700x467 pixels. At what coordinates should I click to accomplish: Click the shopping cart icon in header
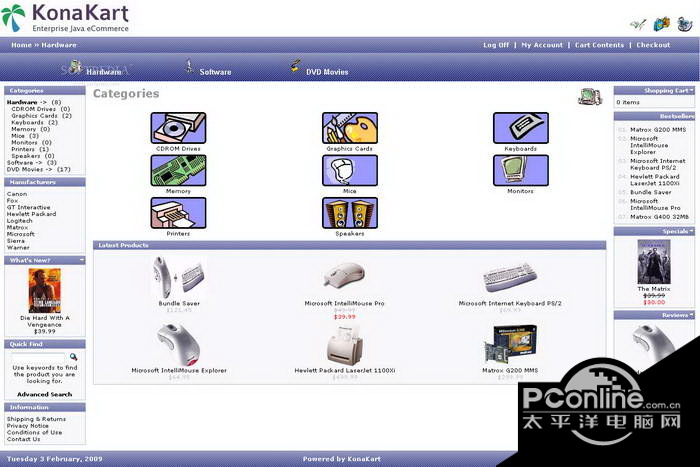pos(661,24)
